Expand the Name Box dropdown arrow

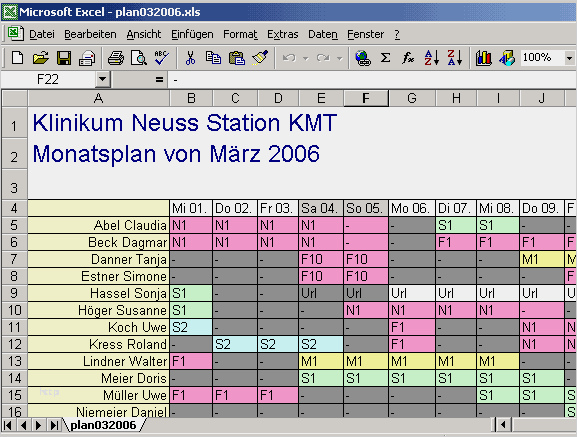click(x=103, y=79)
